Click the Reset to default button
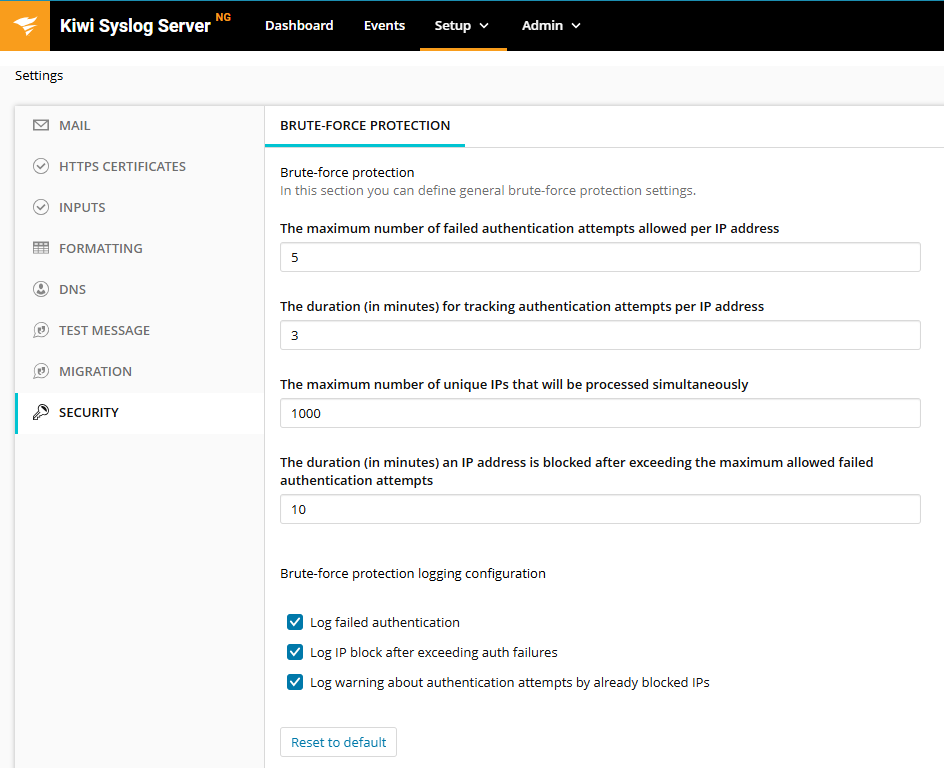The width and height of the screenshot is (944, 768). coord(338,742)
